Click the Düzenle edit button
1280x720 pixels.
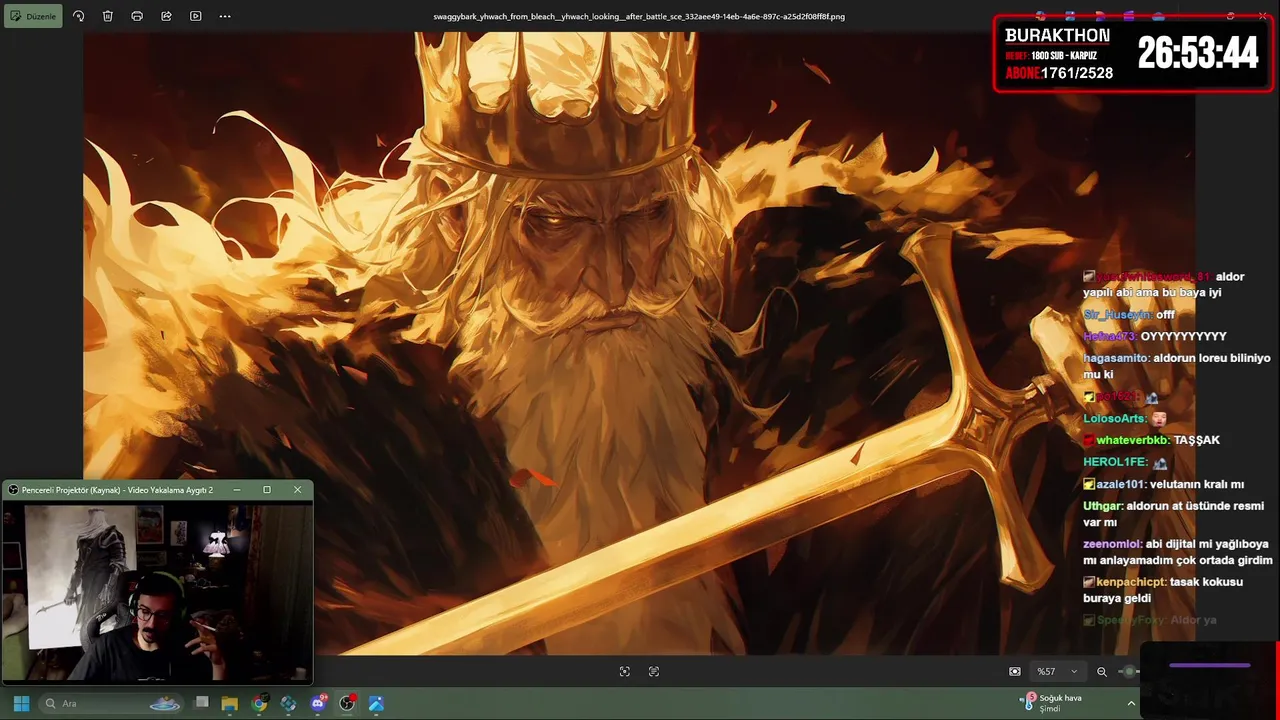coord(33,16)
